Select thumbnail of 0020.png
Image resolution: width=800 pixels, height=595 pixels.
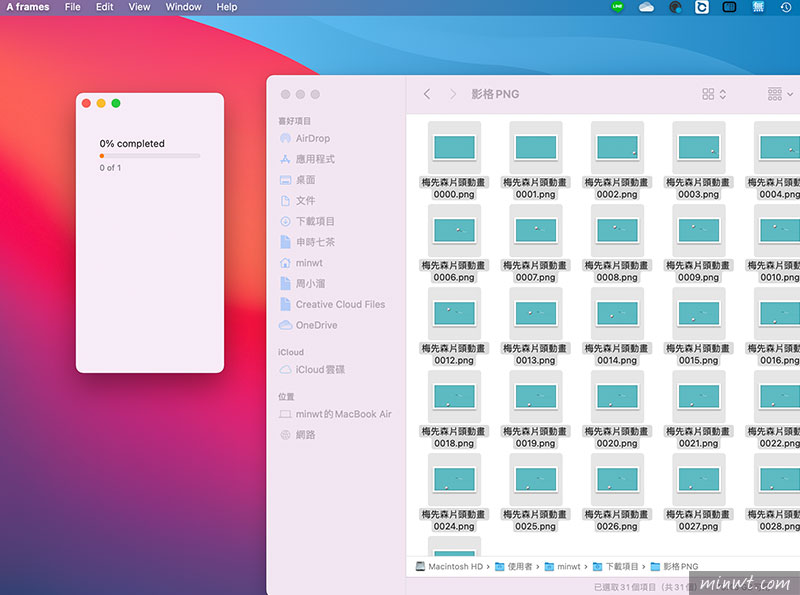(617, 396)
